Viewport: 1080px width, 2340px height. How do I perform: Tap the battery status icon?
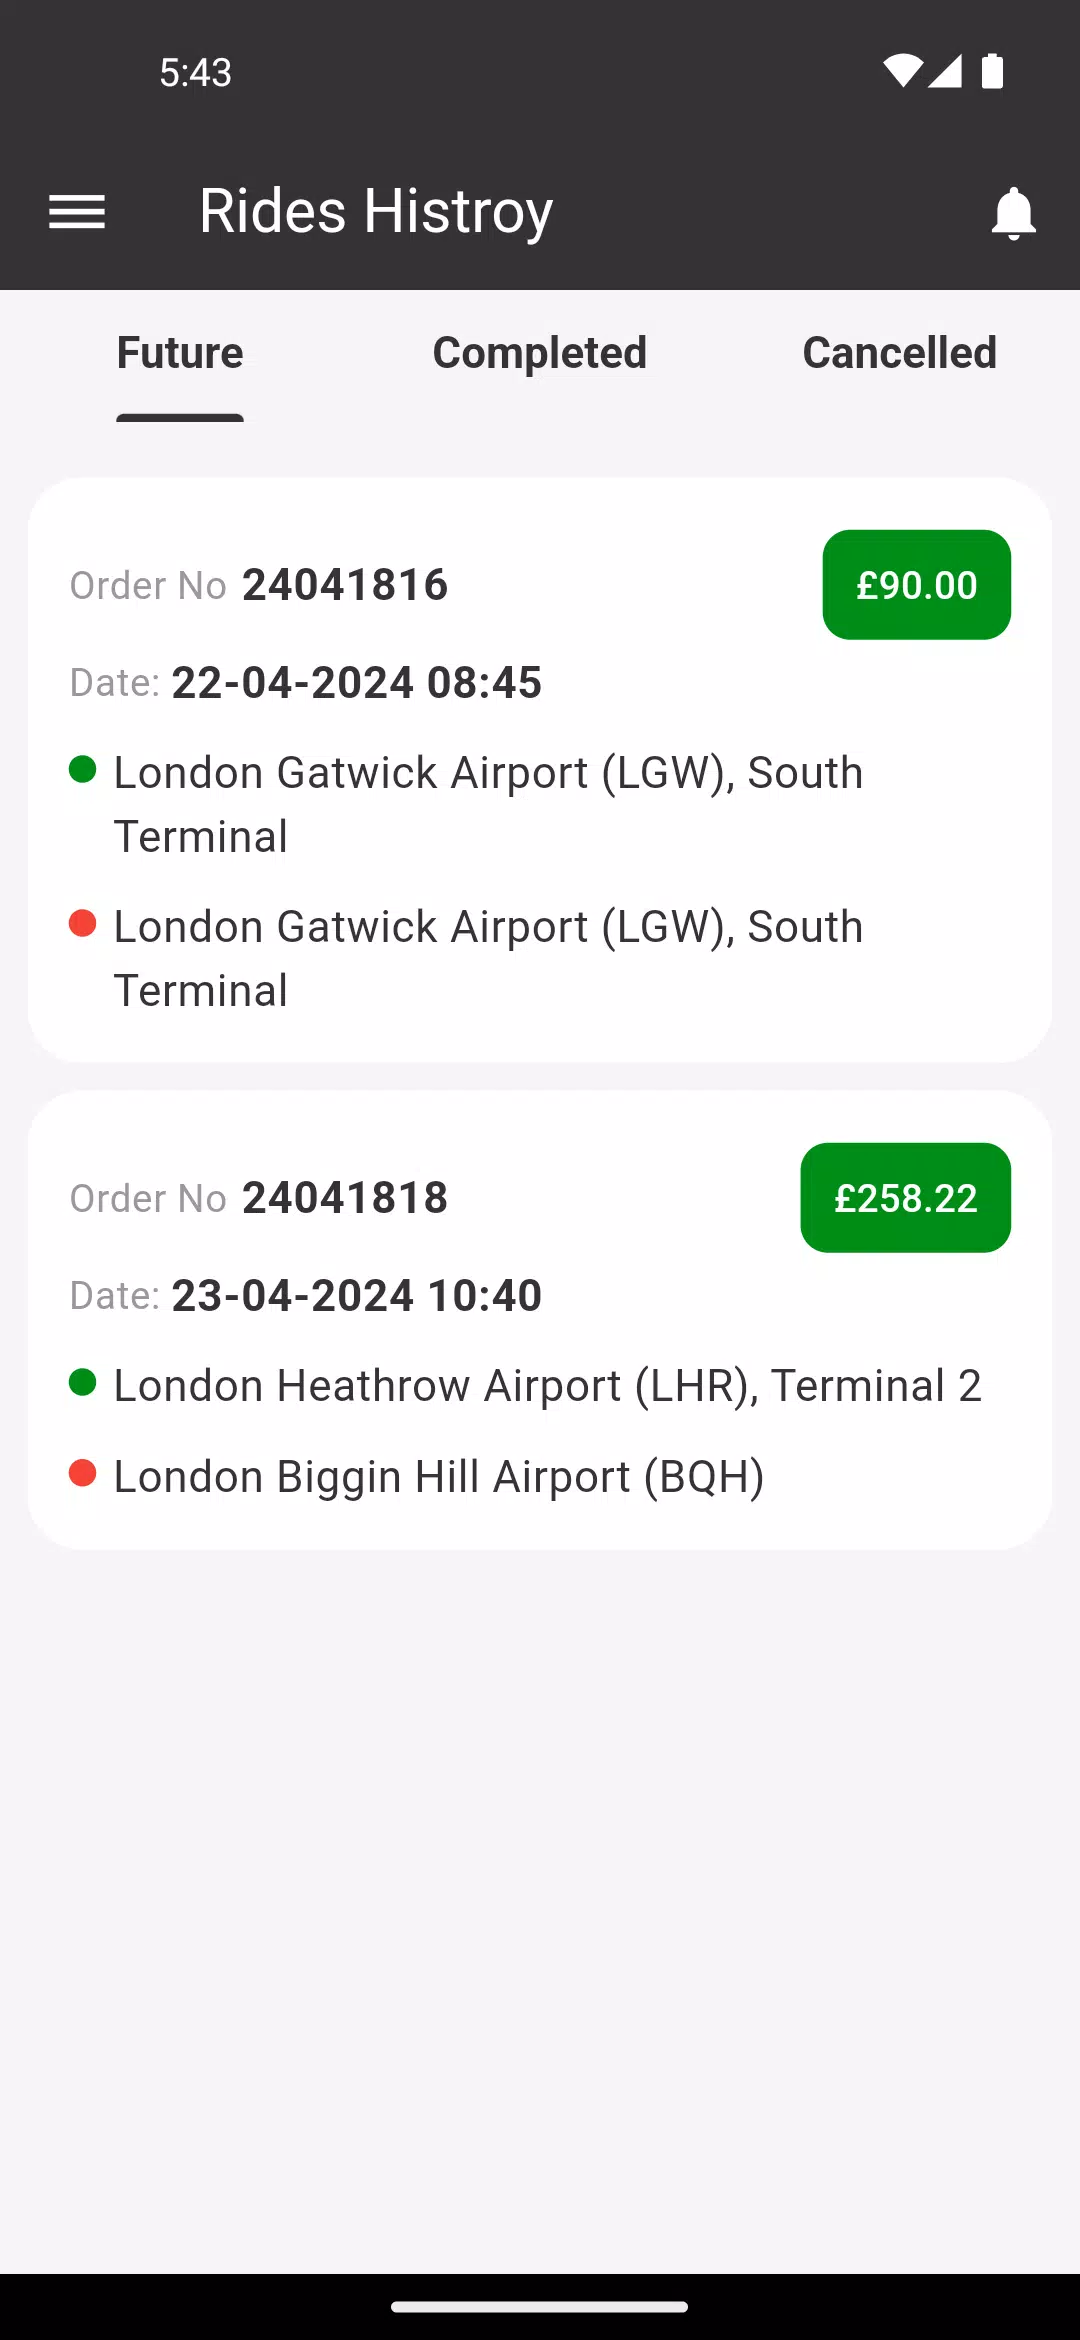992,71
